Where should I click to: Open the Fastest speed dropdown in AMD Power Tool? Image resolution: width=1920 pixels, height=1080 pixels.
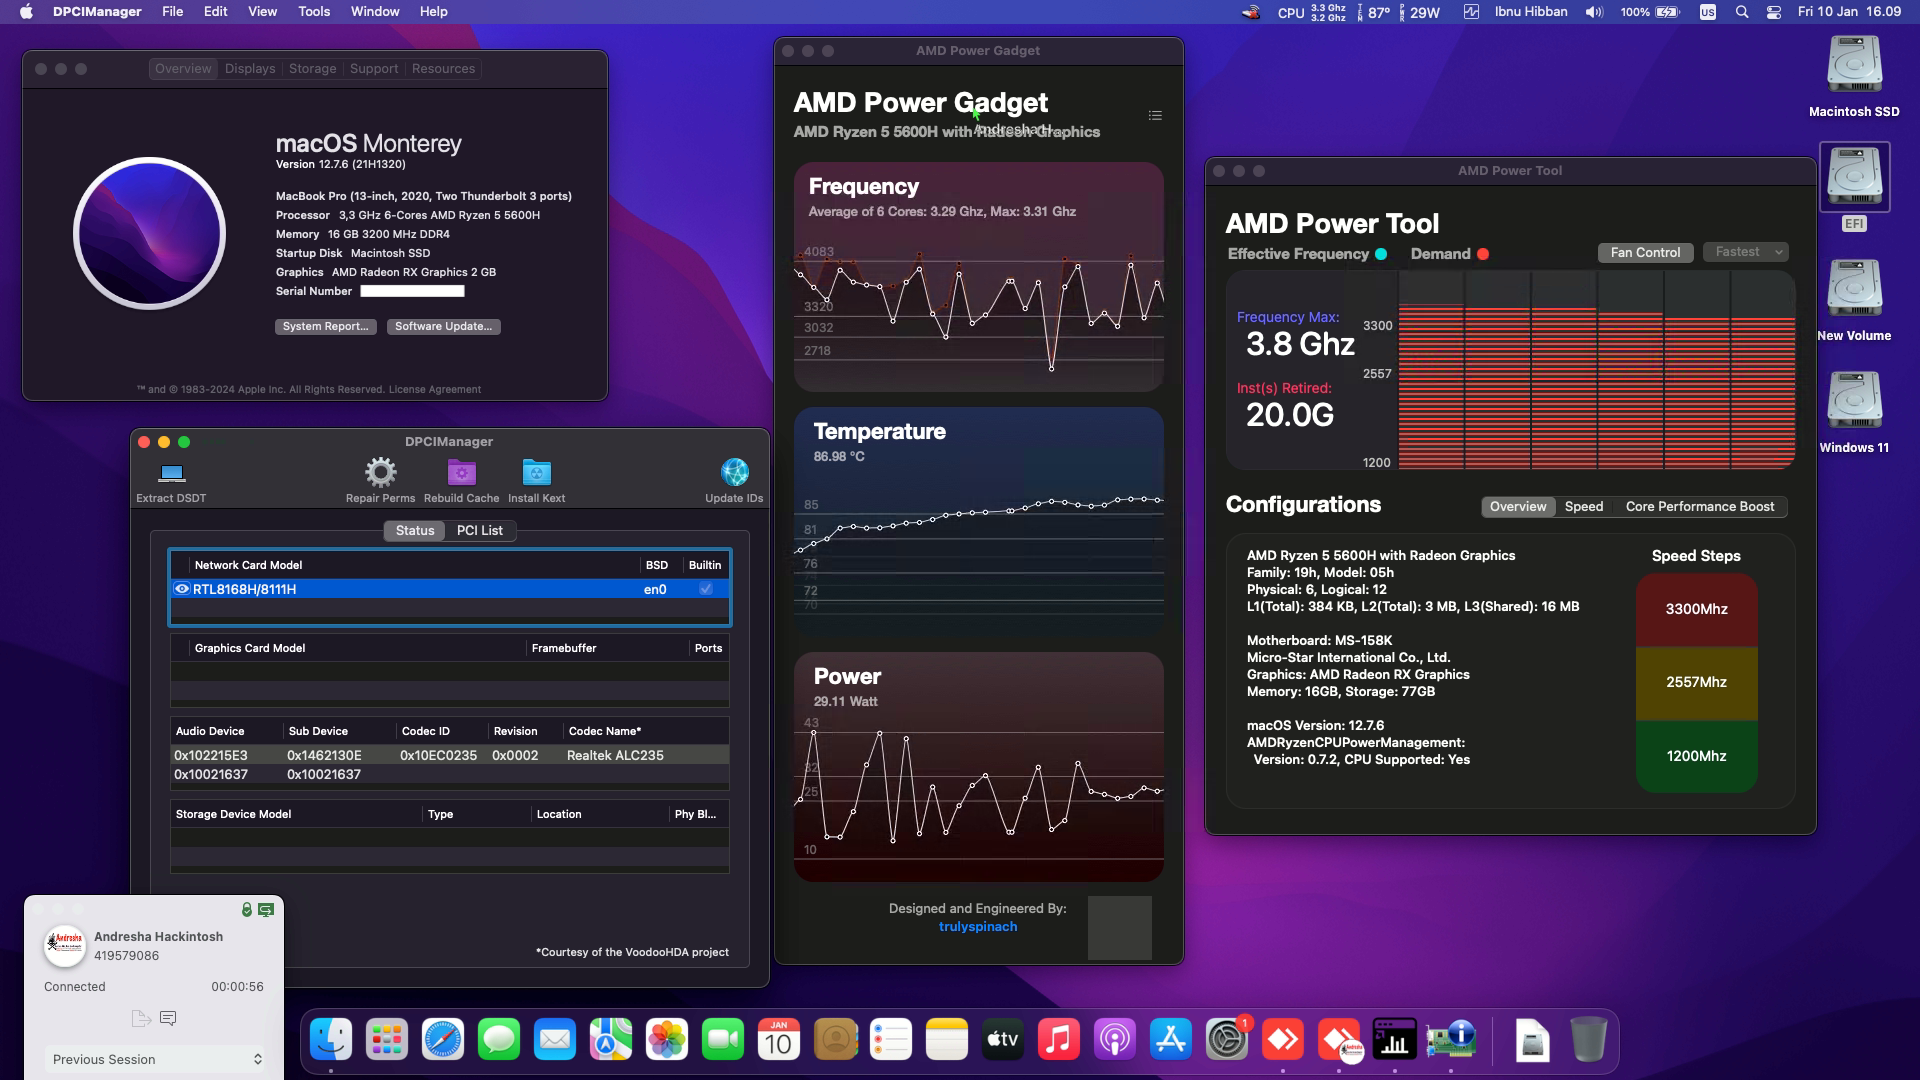pyautogui.click(x=1745, y=252)
